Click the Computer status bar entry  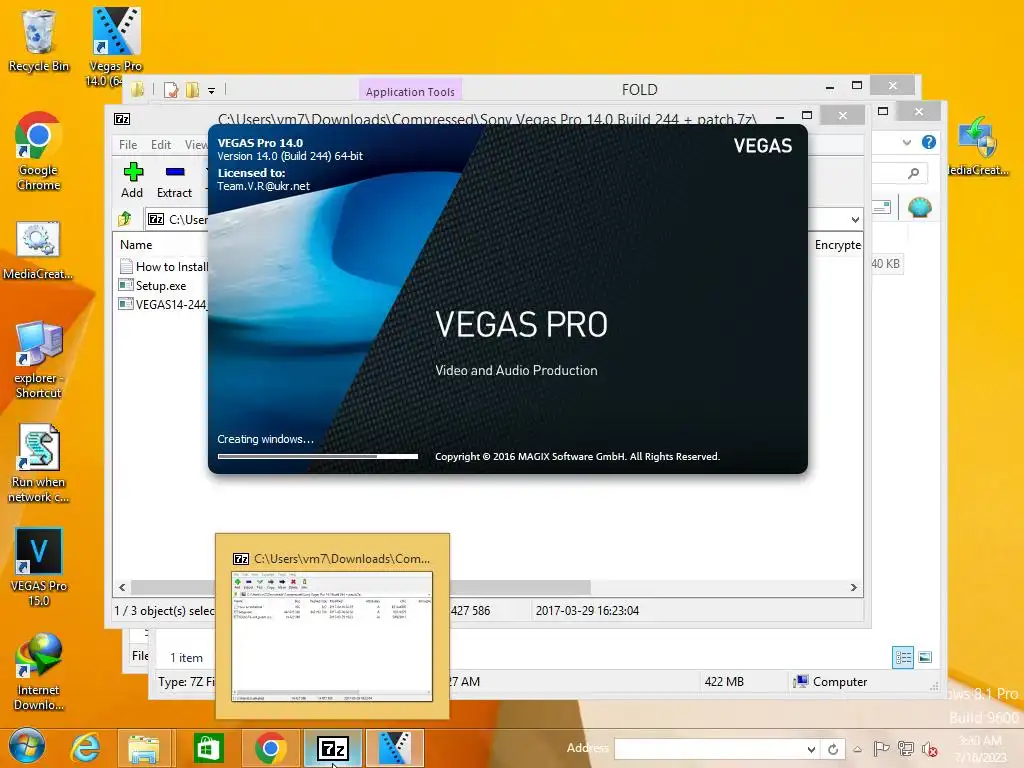830,682
